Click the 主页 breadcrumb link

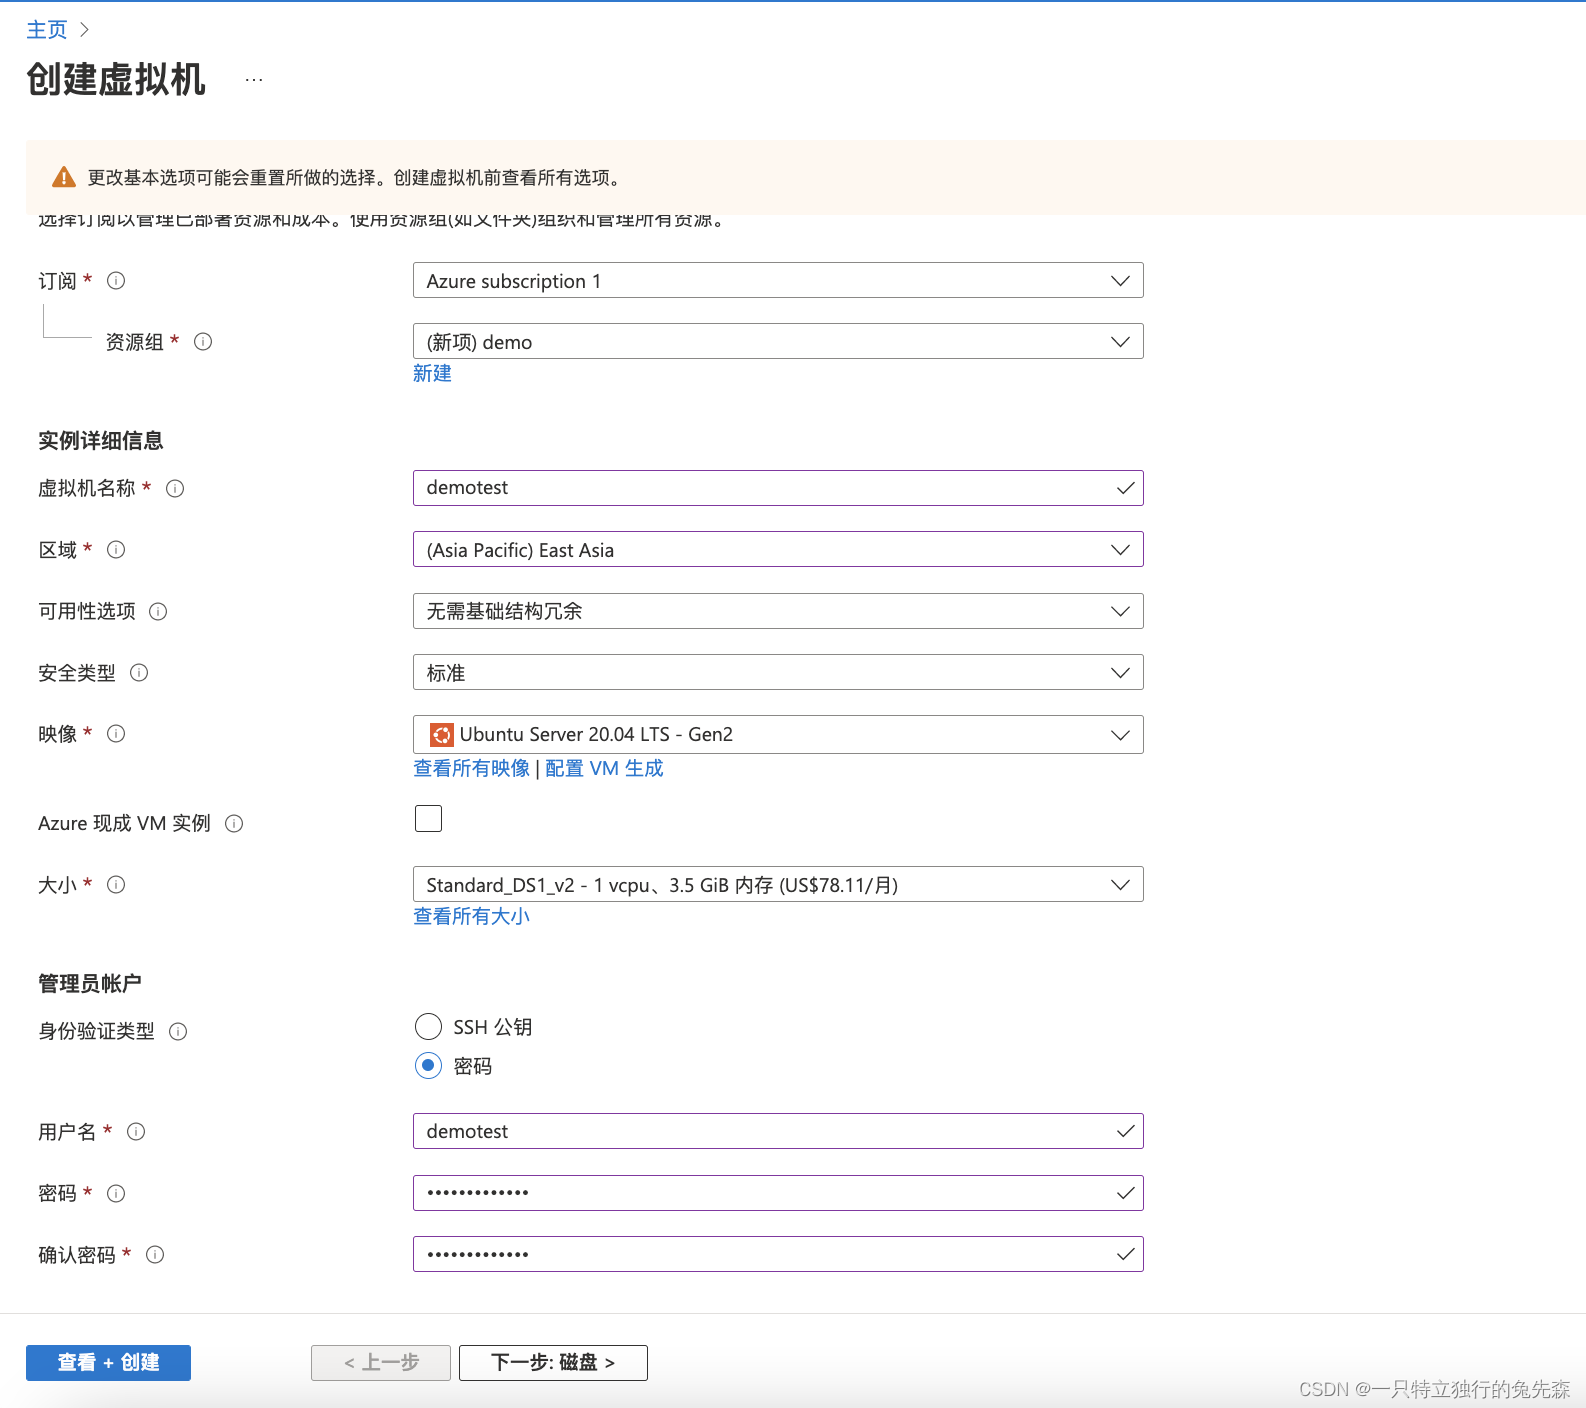coord(47,30)
